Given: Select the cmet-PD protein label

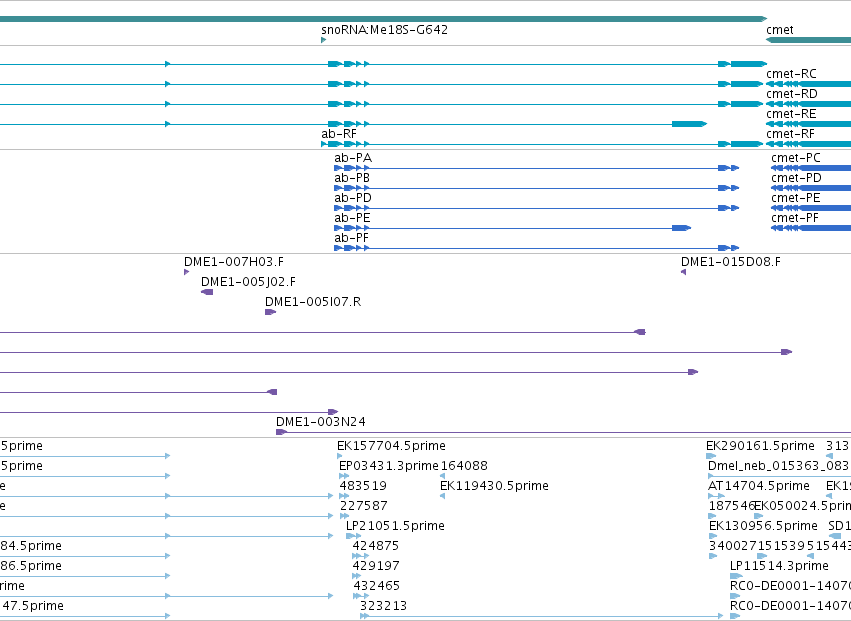Looking at the screenshot, I should point(796,178).
